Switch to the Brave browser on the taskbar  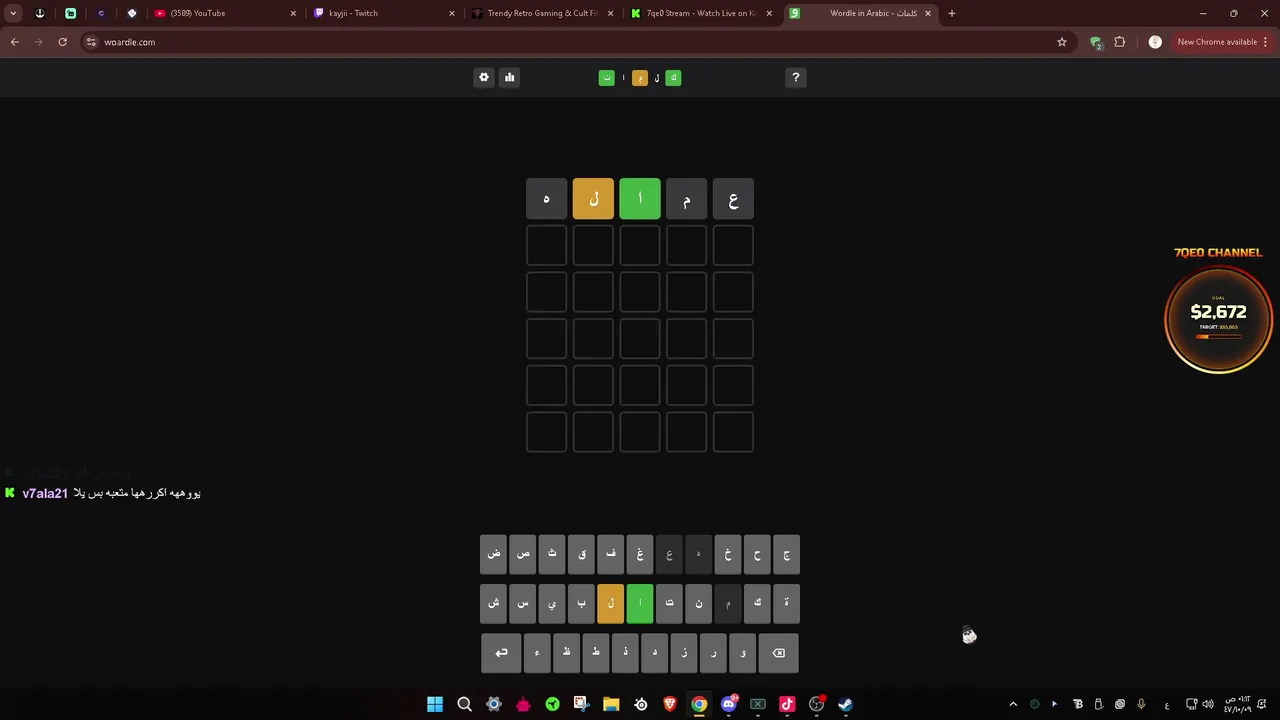(670, 704)
